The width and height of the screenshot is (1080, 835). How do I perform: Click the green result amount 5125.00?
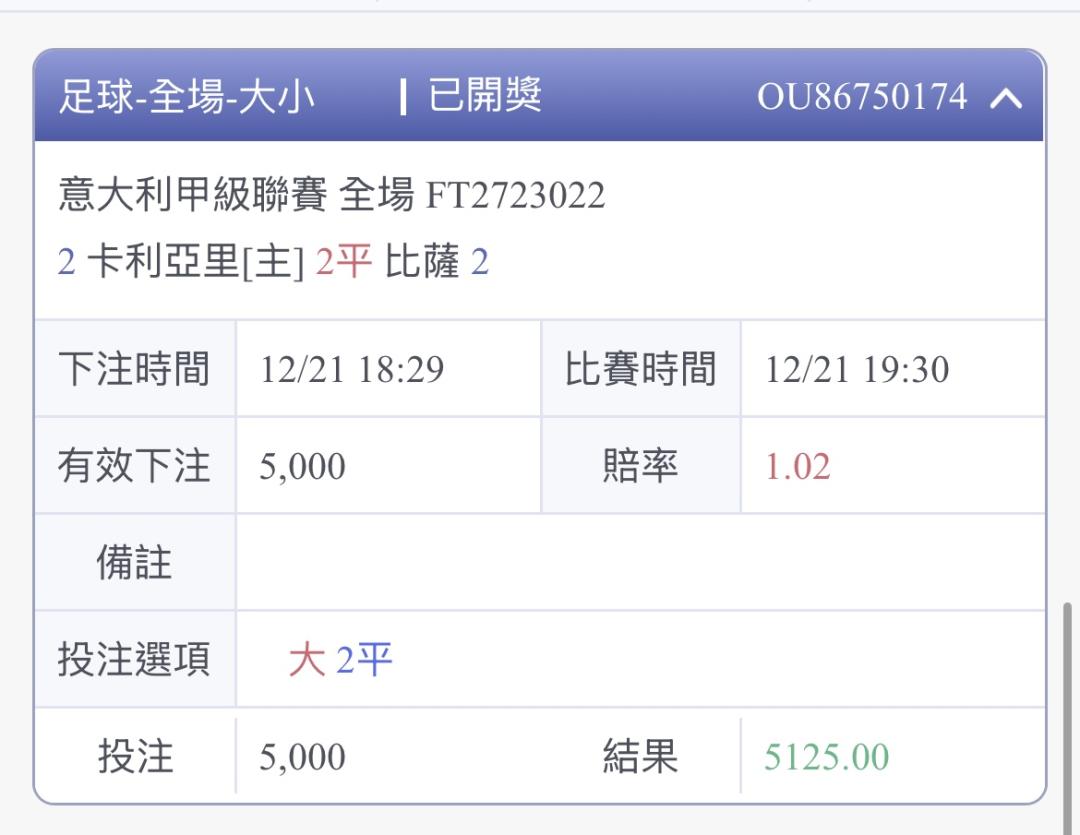pos(826,757)
